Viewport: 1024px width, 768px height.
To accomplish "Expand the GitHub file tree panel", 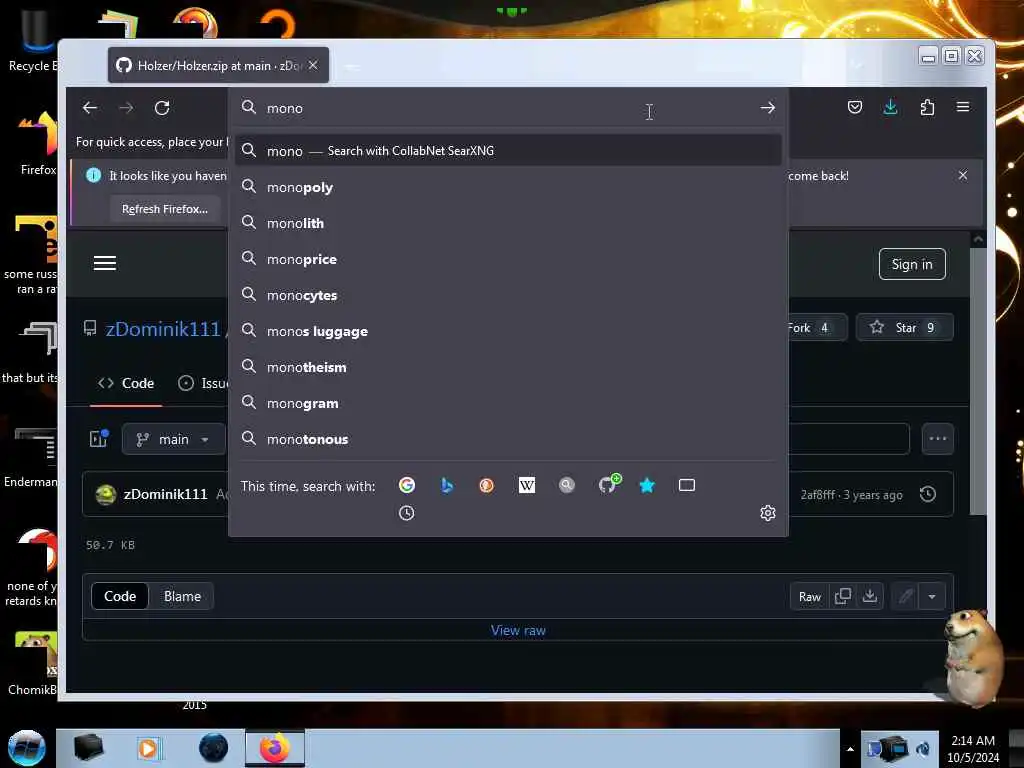I will pos(99,439).
